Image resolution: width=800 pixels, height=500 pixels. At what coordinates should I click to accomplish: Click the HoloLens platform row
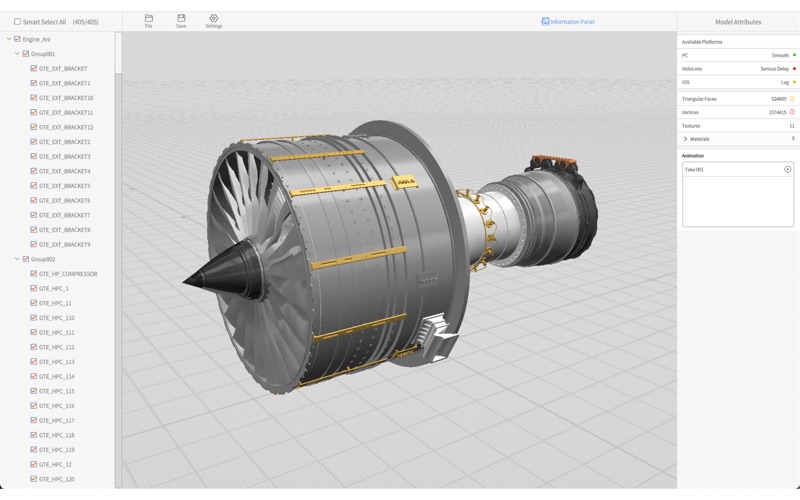coord(738,68)
